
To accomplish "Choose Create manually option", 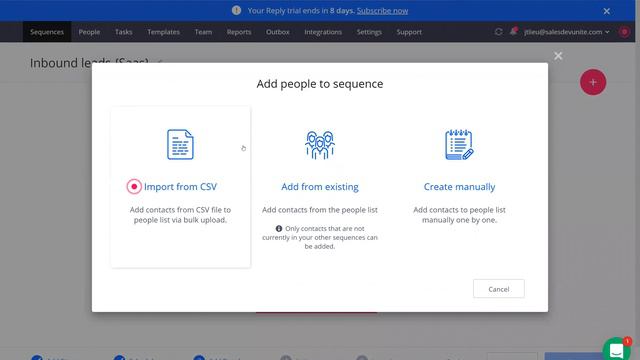I will (459, 187).
